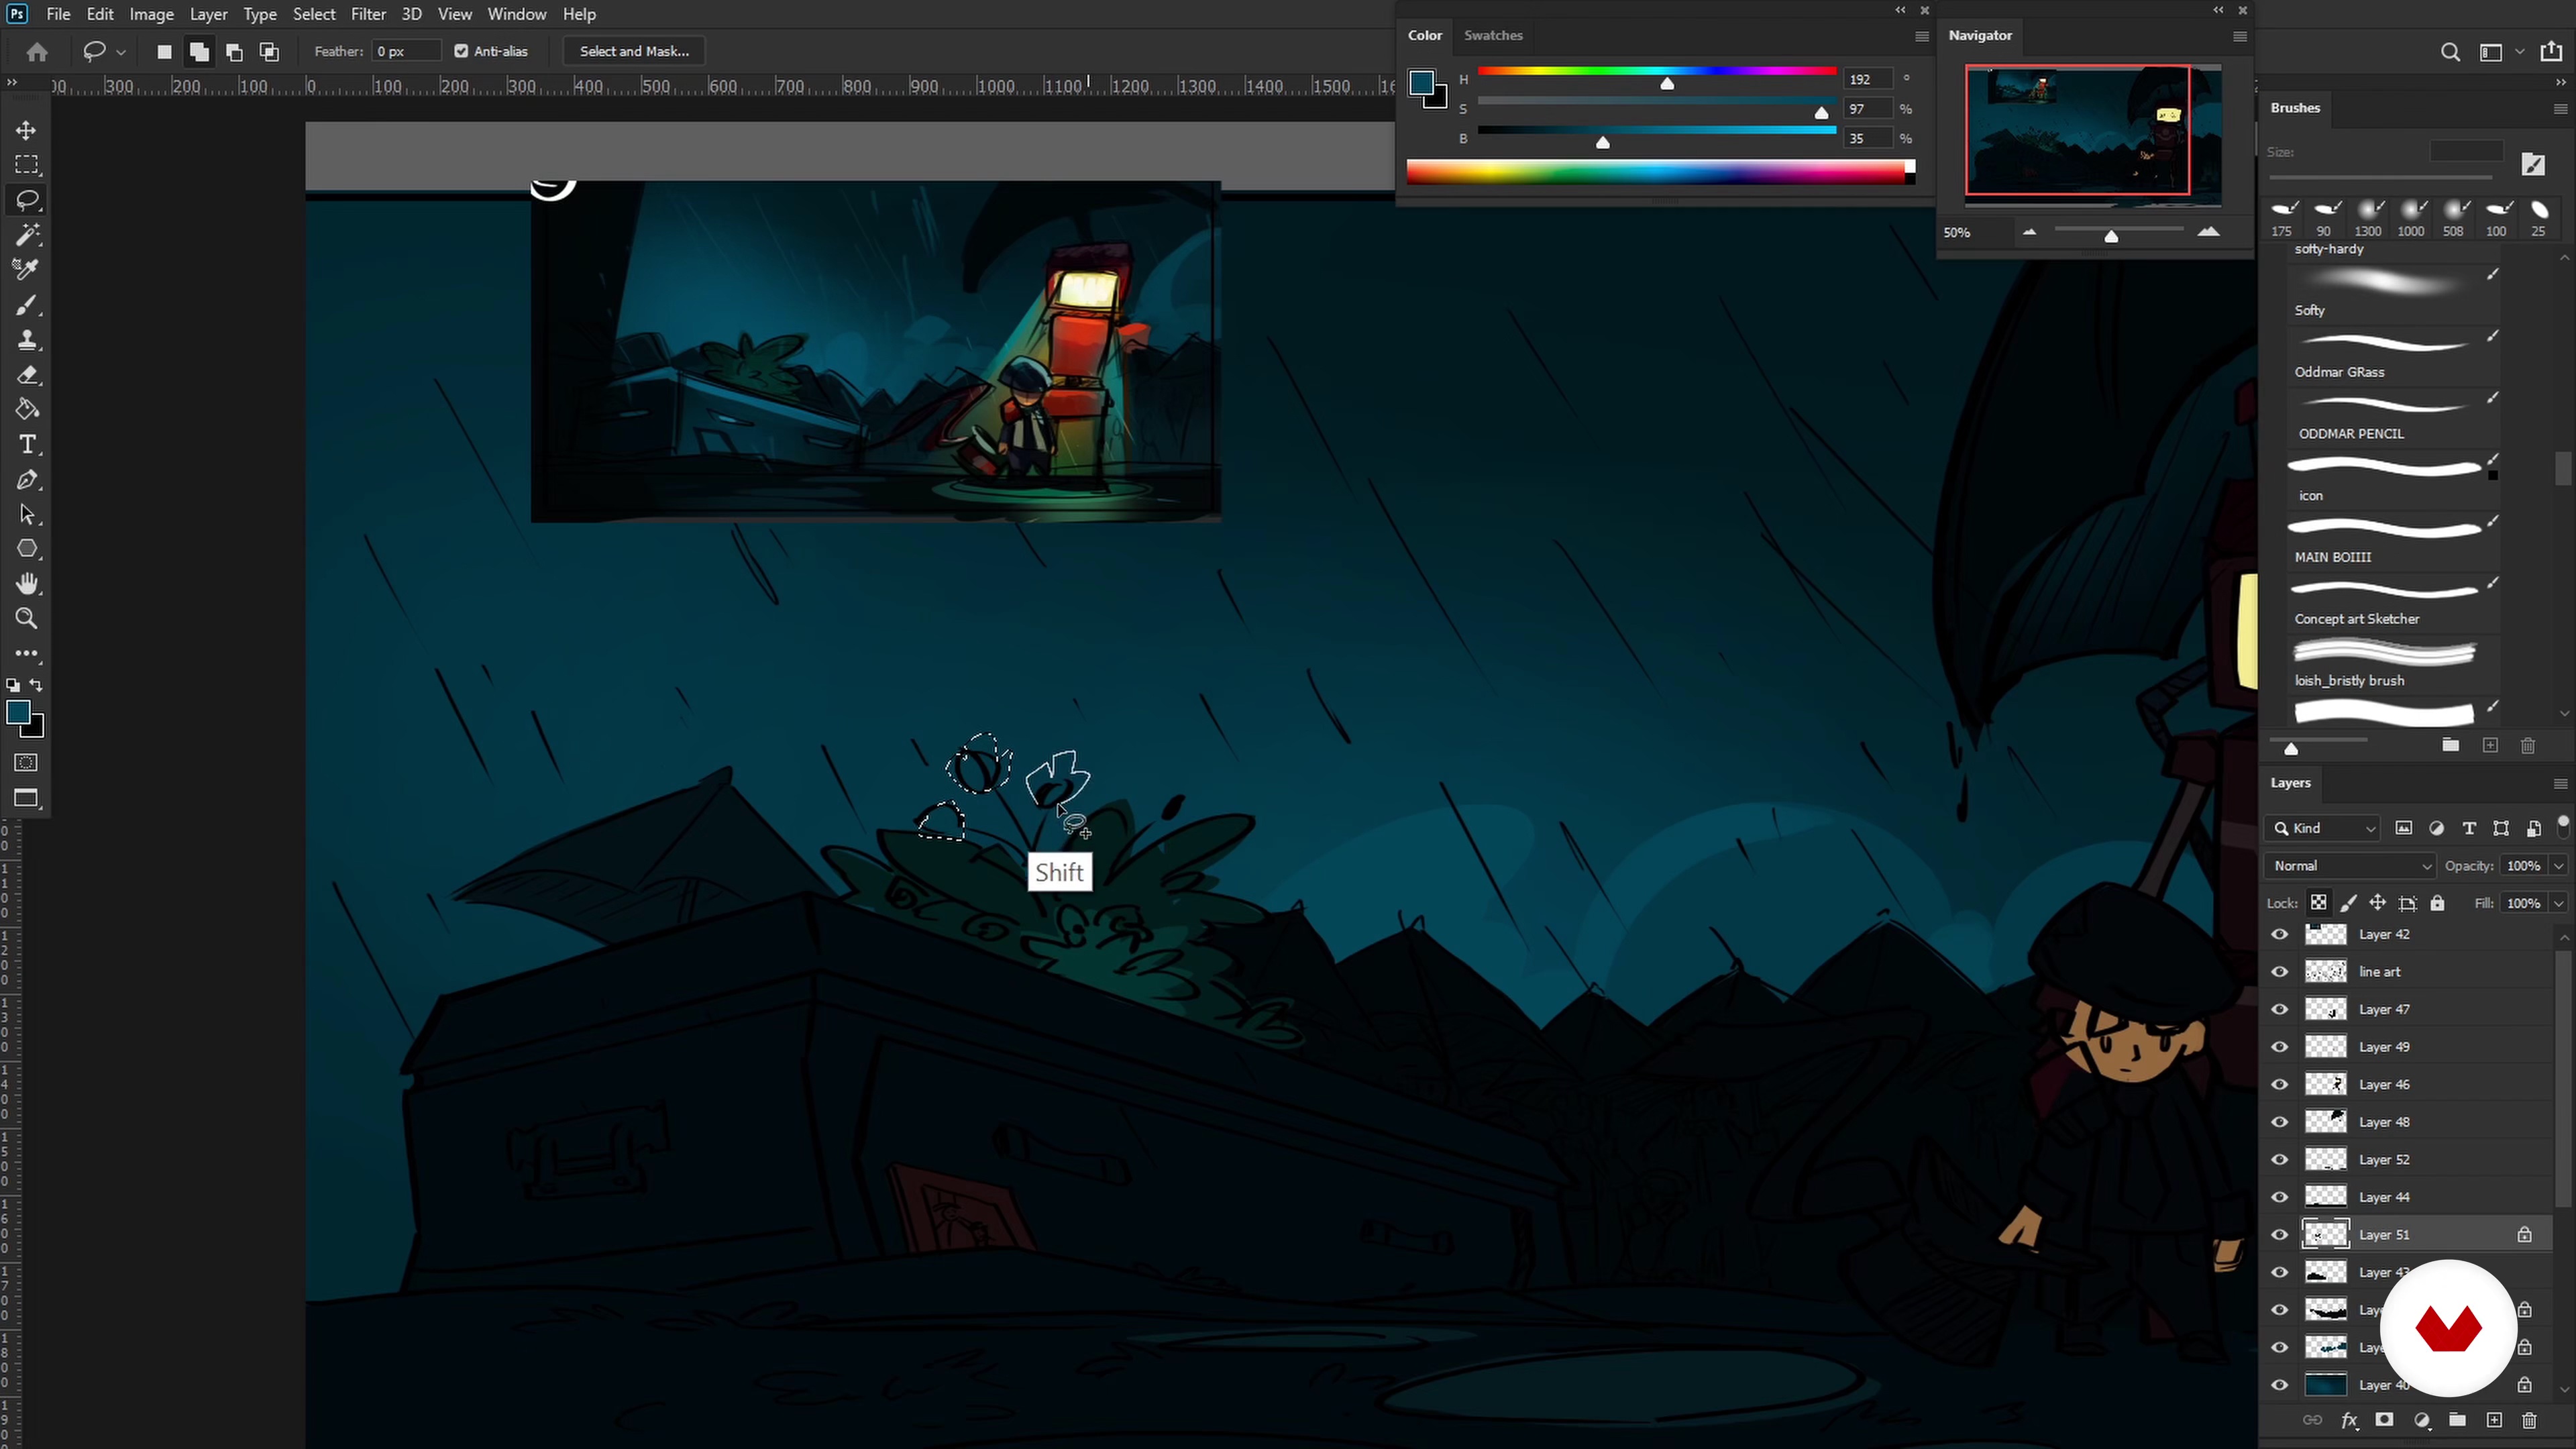The image size is (2576, 1449).
Task: Select the Oddmar GRass brush
Action: tap(2394, 357)
